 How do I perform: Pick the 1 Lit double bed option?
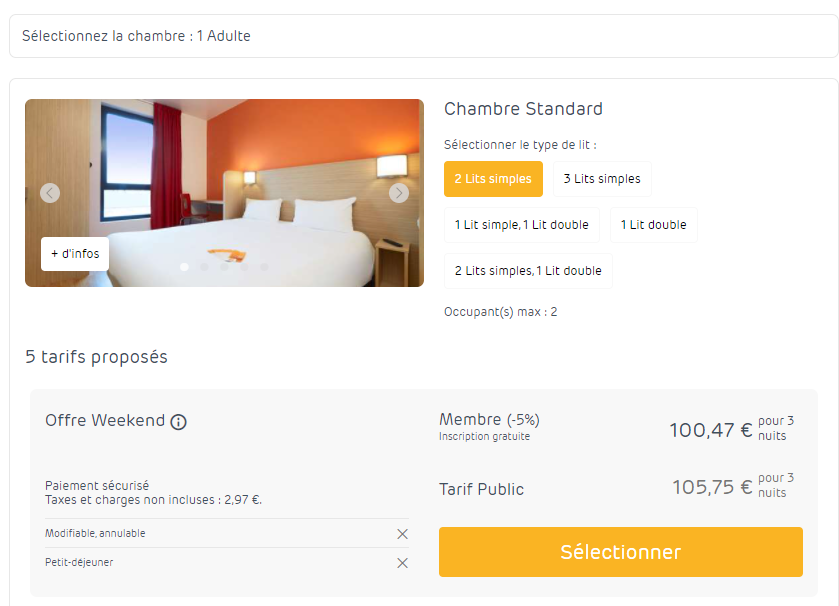654,225
